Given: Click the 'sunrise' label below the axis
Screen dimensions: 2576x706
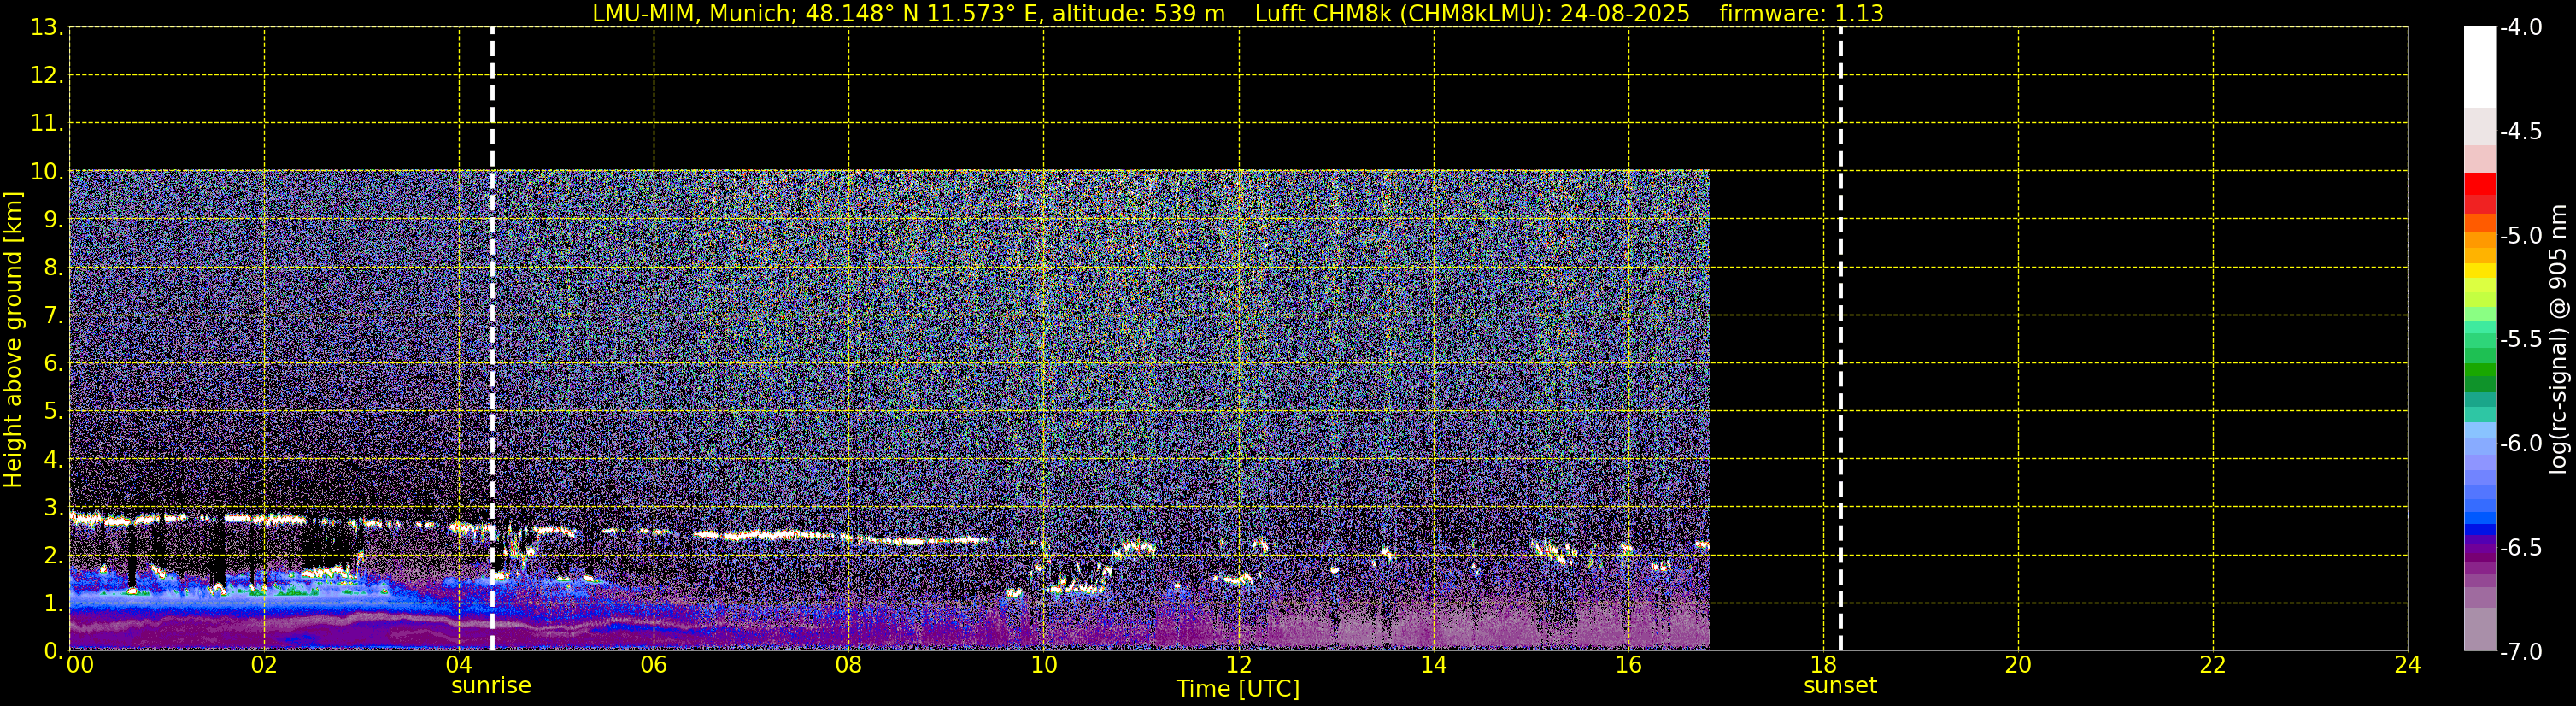Looking at the screenshot, I should [491, 685].
